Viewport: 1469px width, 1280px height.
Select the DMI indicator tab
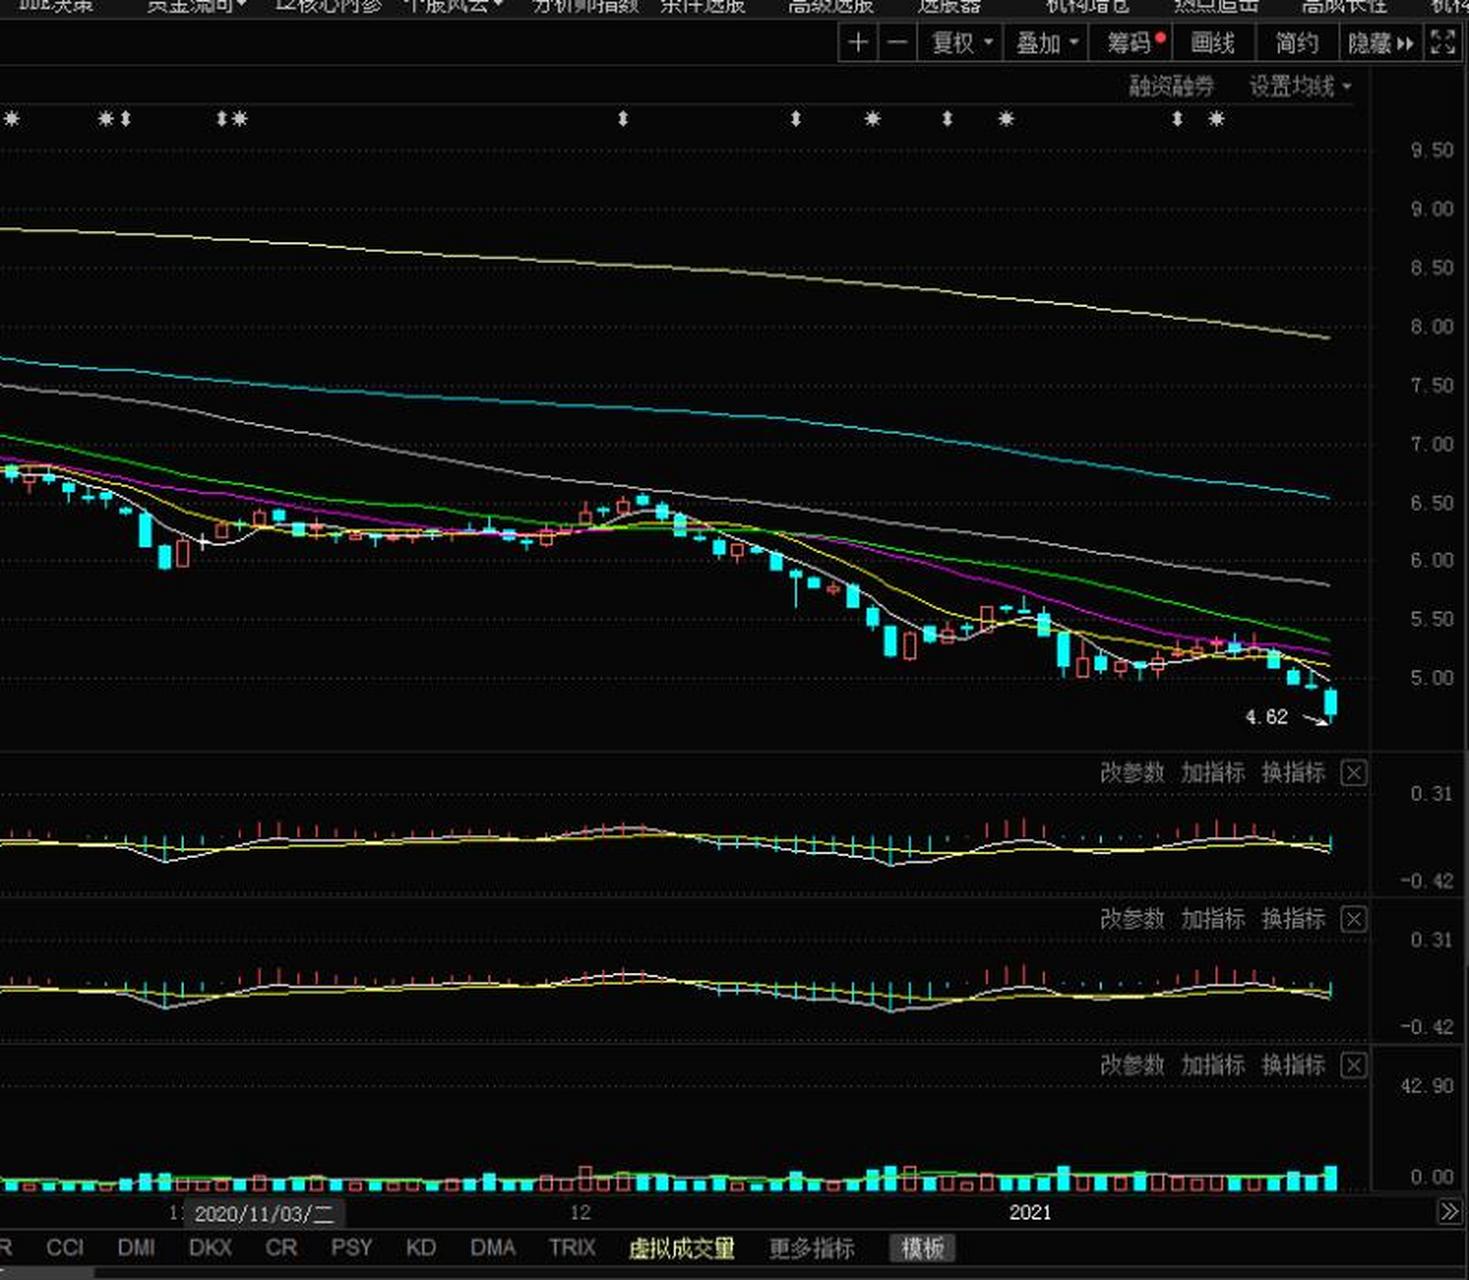136,1248
